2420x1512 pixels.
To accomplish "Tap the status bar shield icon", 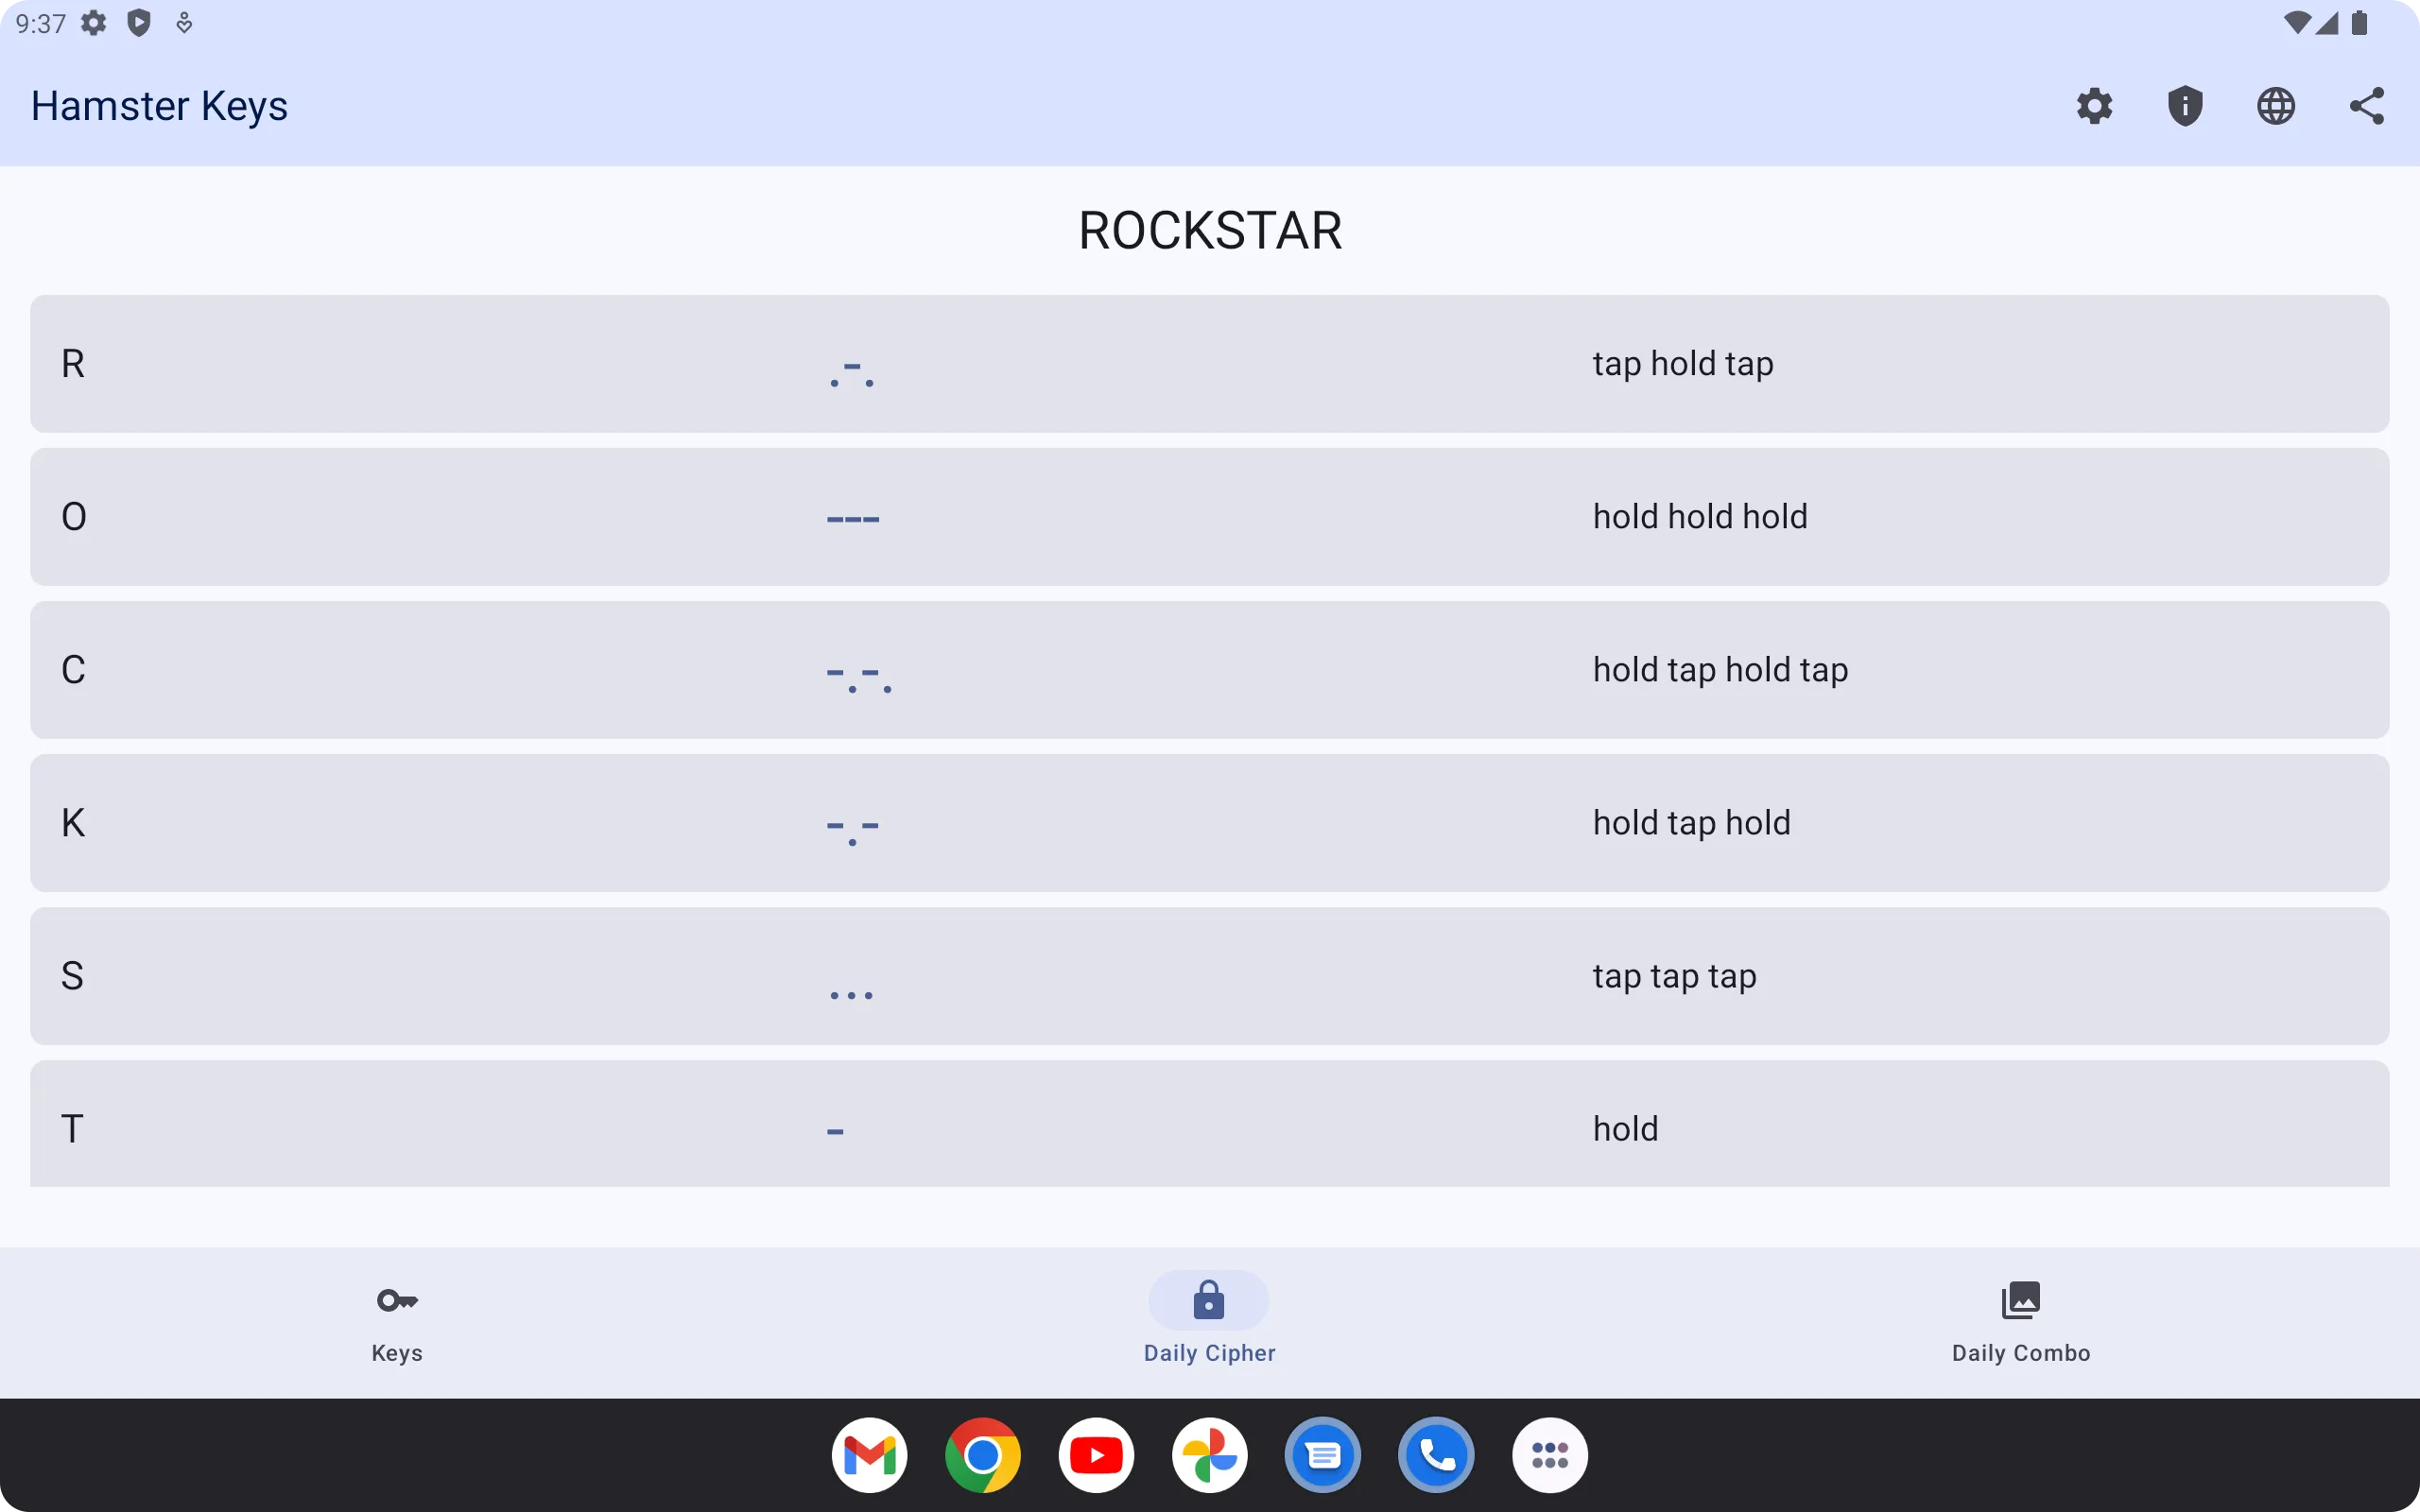I will tap(139, 23).
